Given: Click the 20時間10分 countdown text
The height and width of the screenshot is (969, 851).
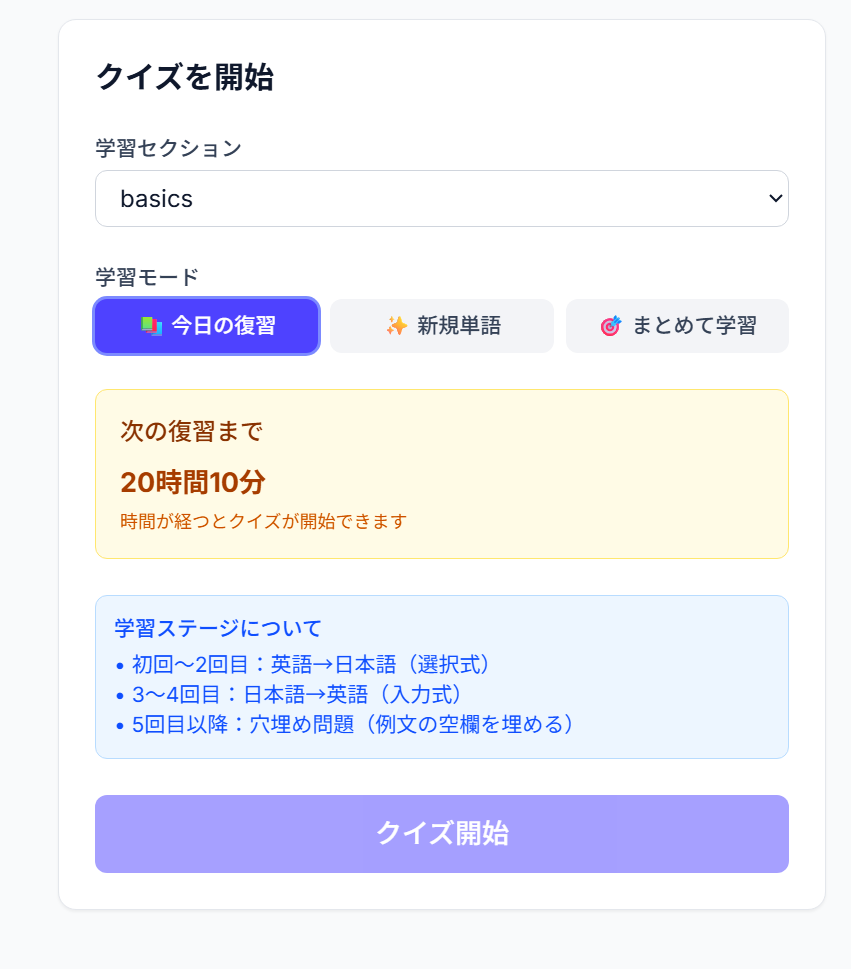Looking at the screenshot, I should 193,482.
